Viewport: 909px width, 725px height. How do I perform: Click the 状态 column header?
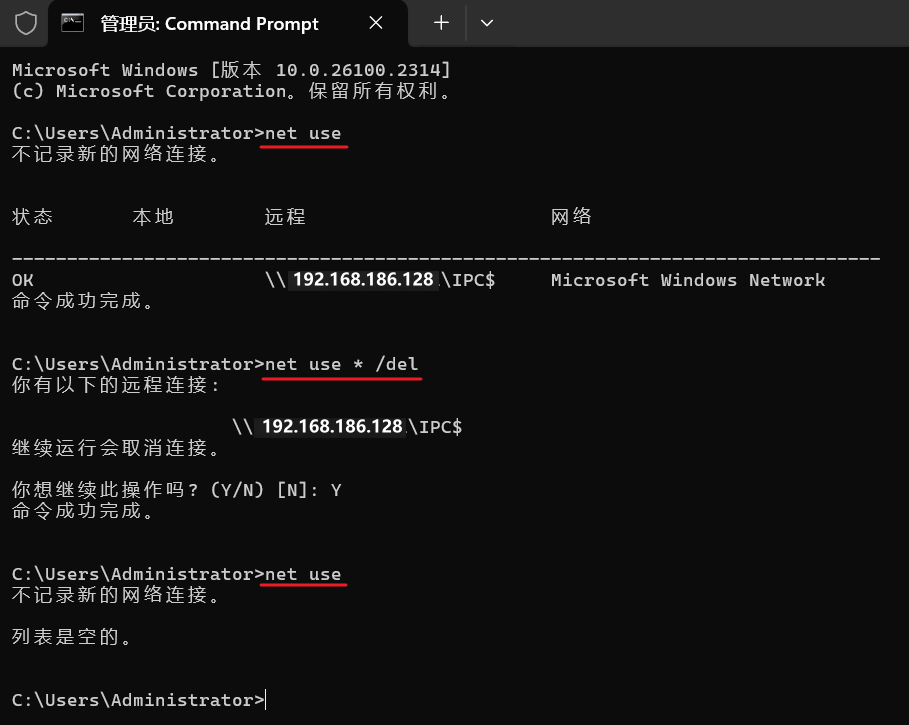pyautogui.click(x=32, y=217)
